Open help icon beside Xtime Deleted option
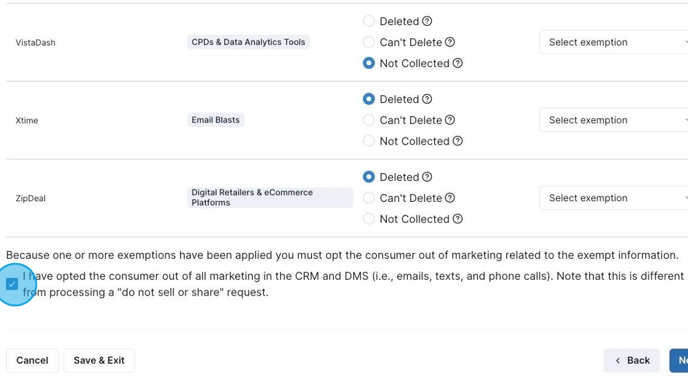 coord(427,99)
